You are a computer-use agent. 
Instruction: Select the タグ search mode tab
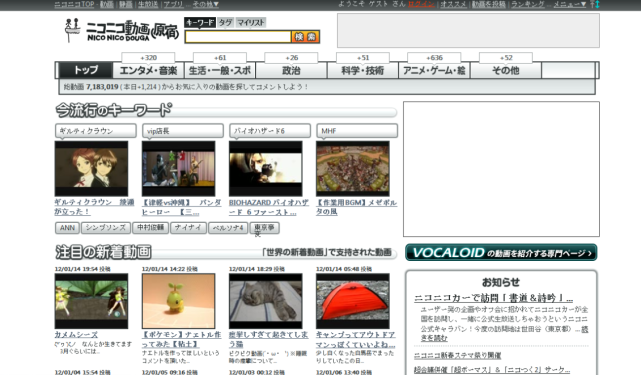coord(225,22)
